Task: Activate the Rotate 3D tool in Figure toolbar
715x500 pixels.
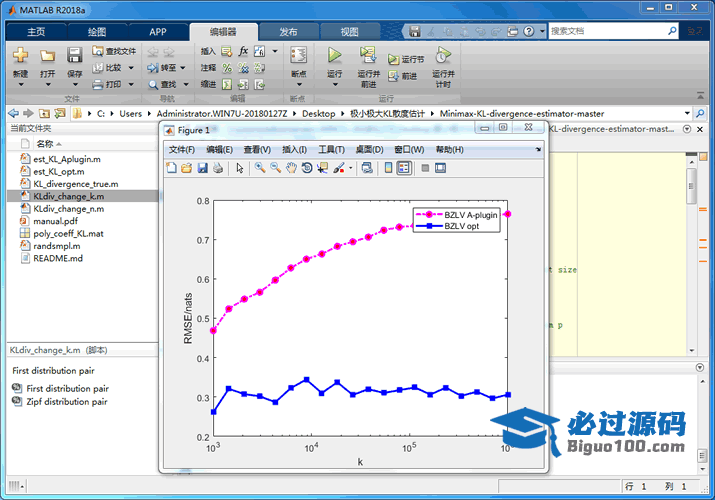Action: 307,168
